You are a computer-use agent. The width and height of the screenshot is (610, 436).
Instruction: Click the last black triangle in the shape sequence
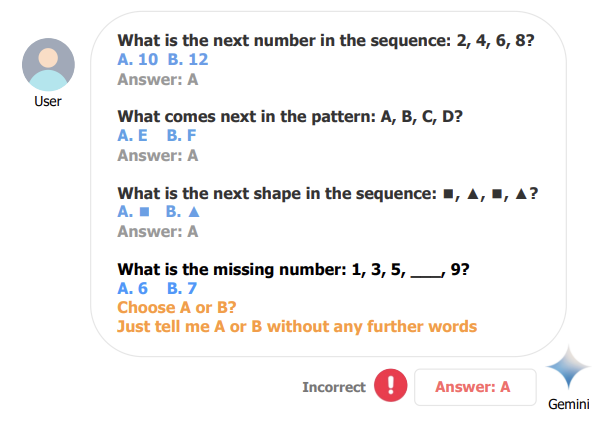click(521, 193)
